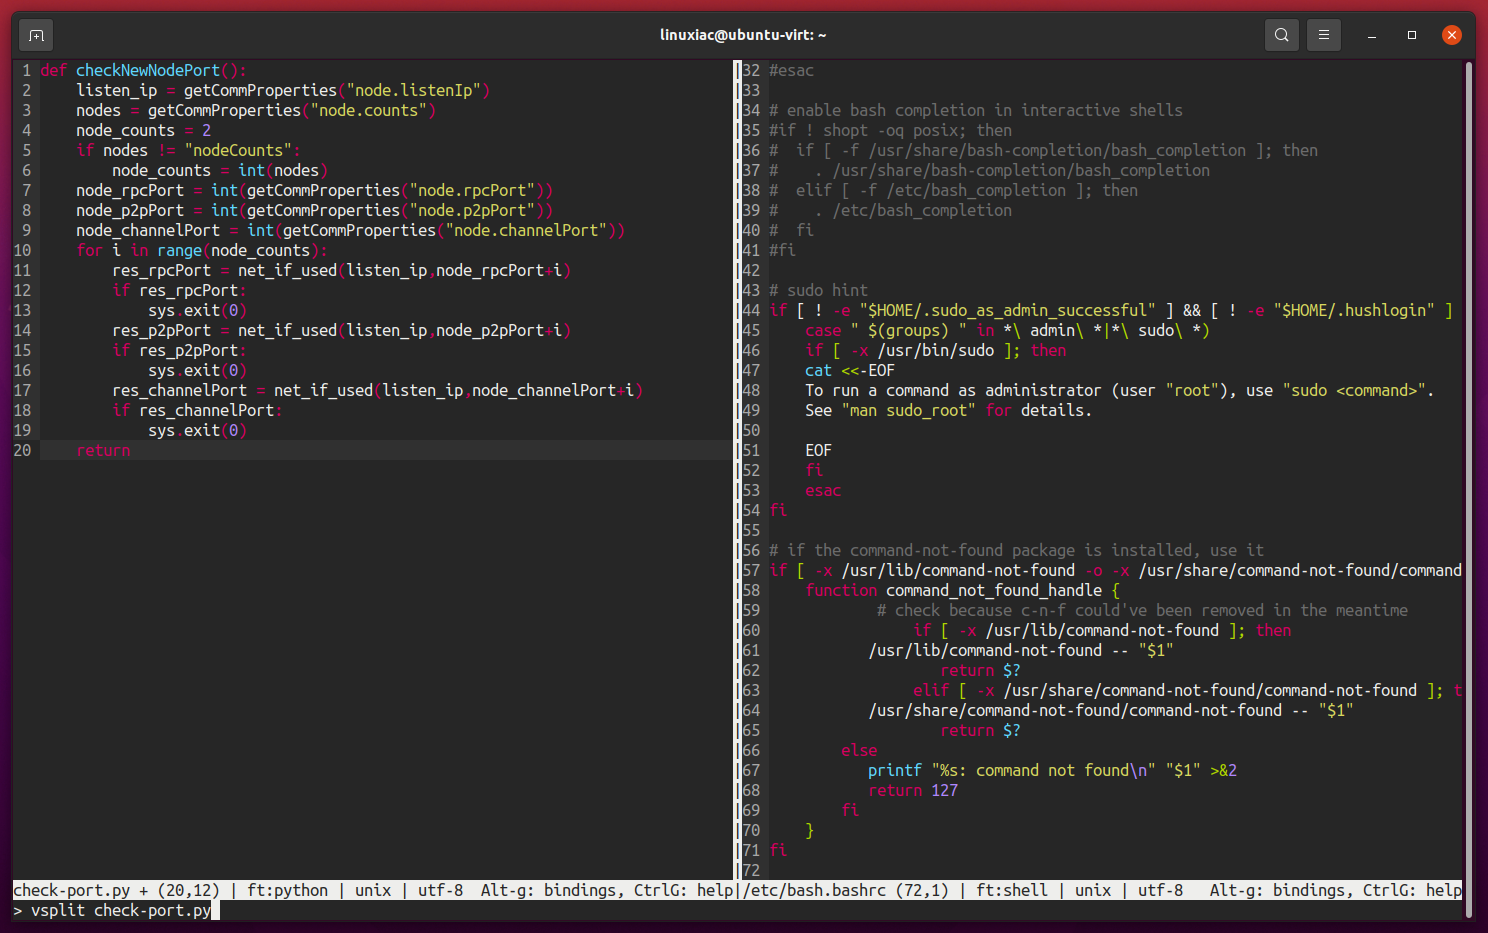
Task: Place cursor on def checkNewNodePort line
Action: click(x=143, y=70)
